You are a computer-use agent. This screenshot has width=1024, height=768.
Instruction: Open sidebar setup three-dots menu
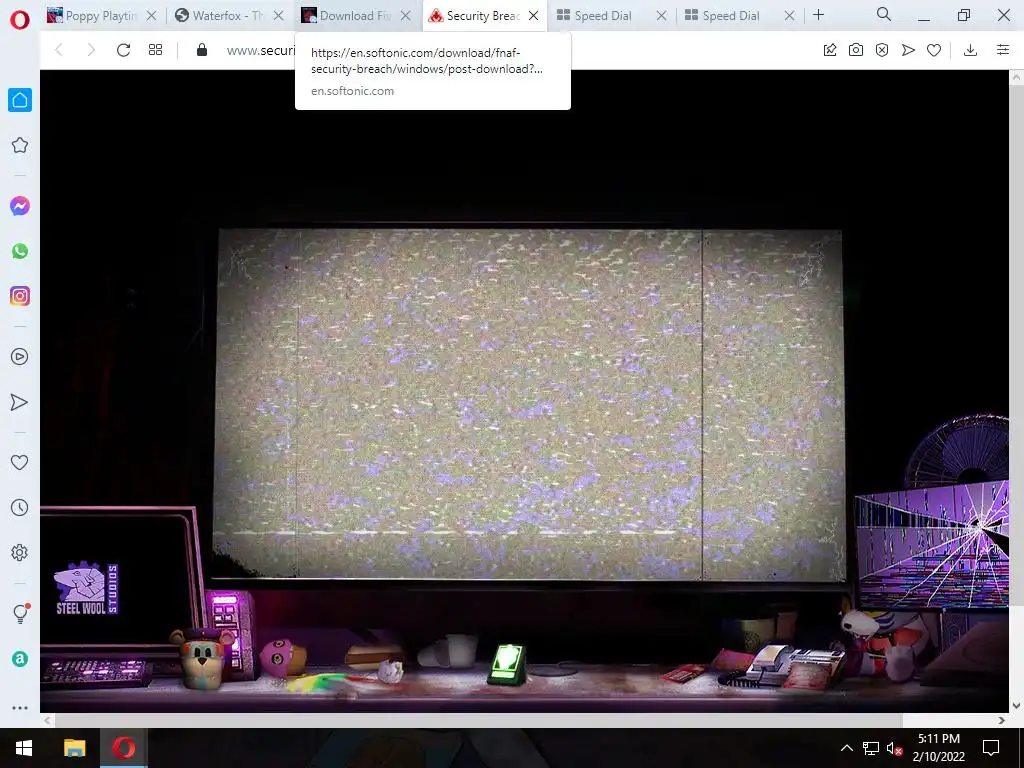(20, 707)
